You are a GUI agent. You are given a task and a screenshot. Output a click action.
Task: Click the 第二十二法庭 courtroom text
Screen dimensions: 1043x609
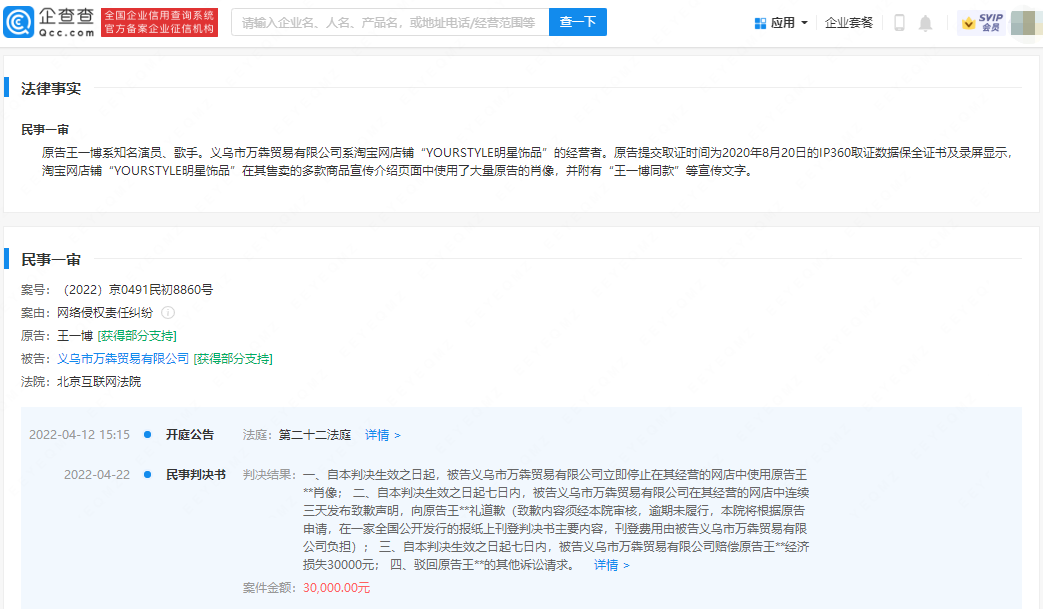[x=315, y=435]
